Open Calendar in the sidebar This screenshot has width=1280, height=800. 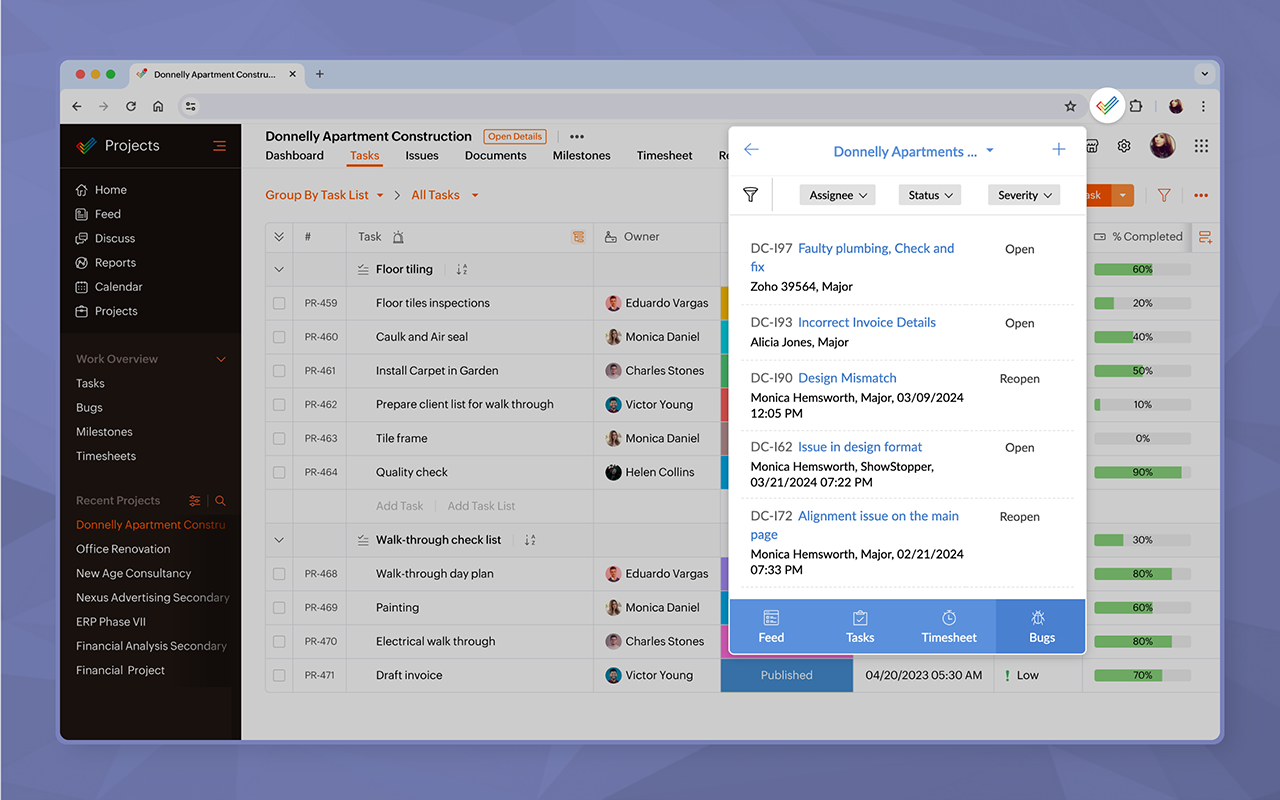[x=118, y=287]
